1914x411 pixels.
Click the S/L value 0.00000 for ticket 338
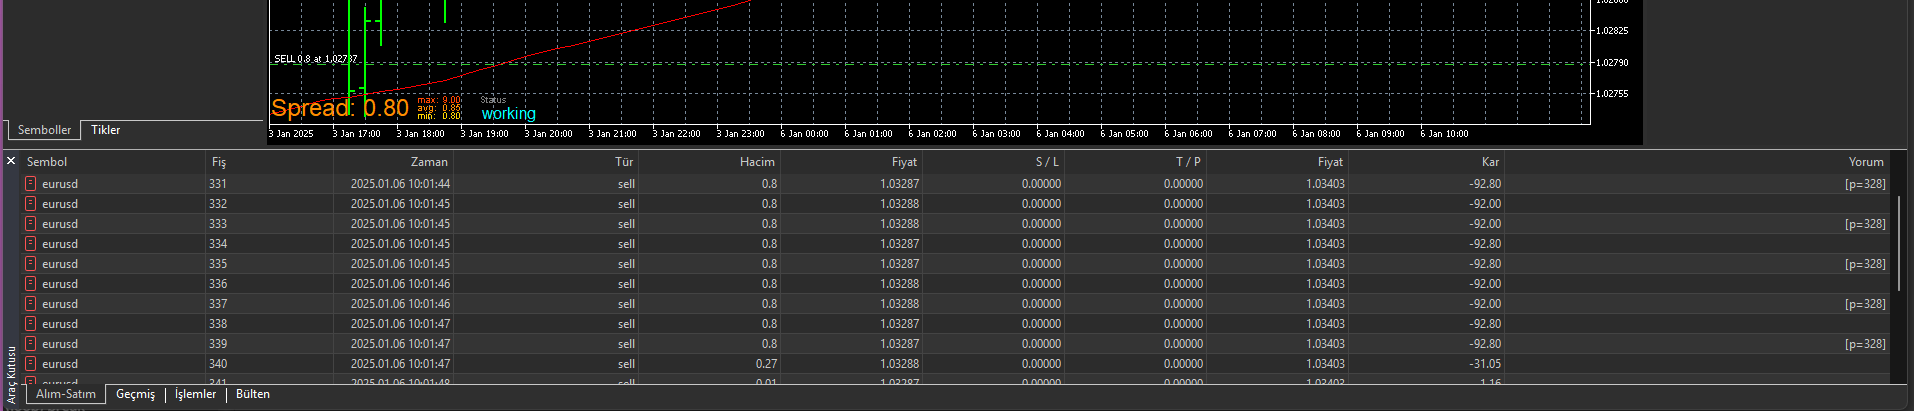[x=1041, y=324]
